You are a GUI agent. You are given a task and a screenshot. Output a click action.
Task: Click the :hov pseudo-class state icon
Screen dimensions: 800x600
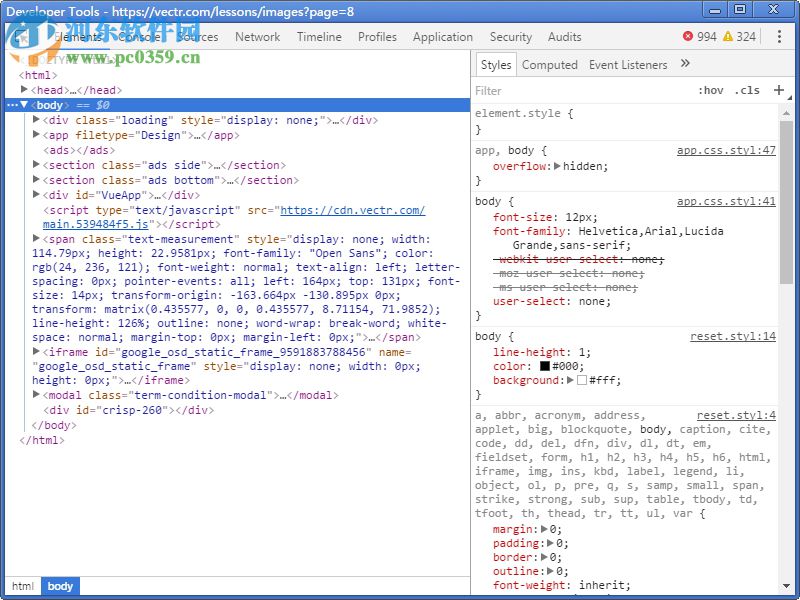pos(711,90)
